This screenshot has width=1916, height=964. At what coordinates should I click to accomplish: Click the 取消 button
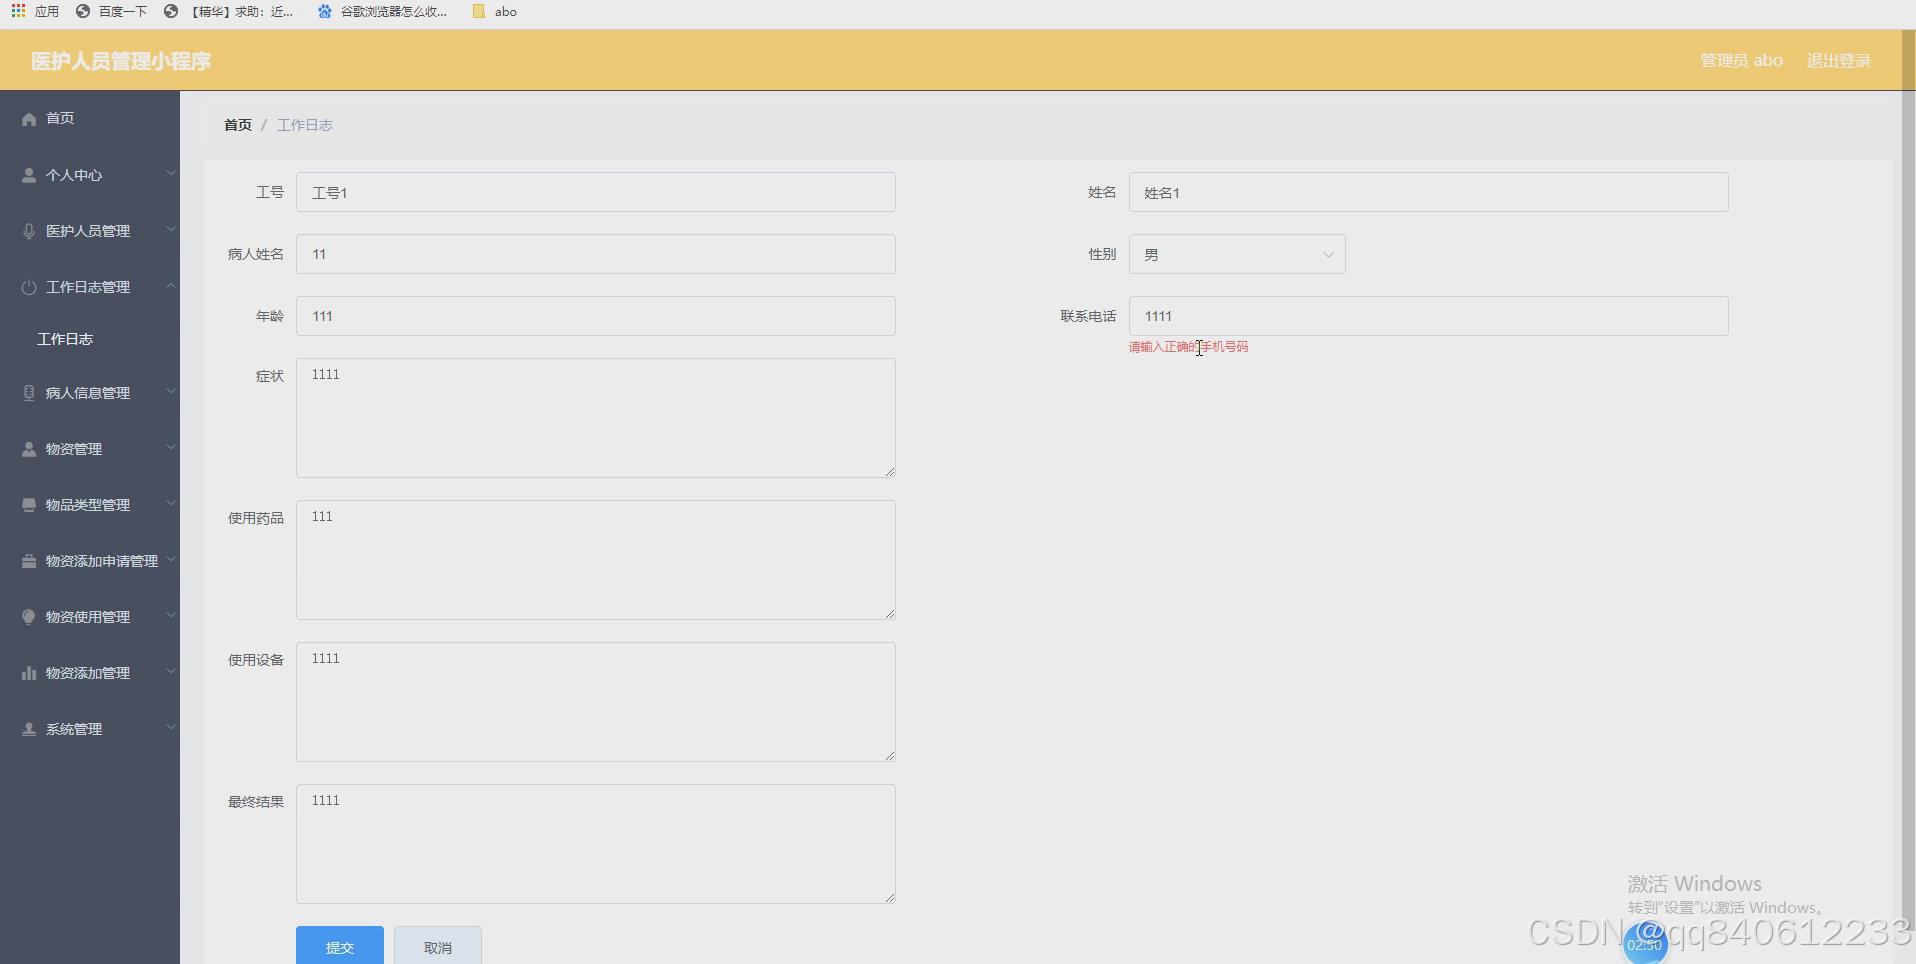[438, 946]
